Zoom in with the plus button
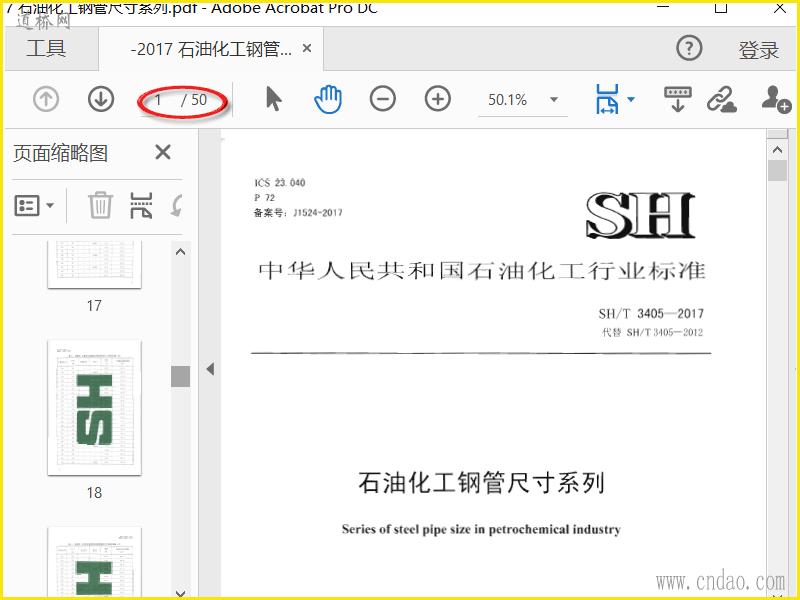The image size is (800, 600). (438, 99)
